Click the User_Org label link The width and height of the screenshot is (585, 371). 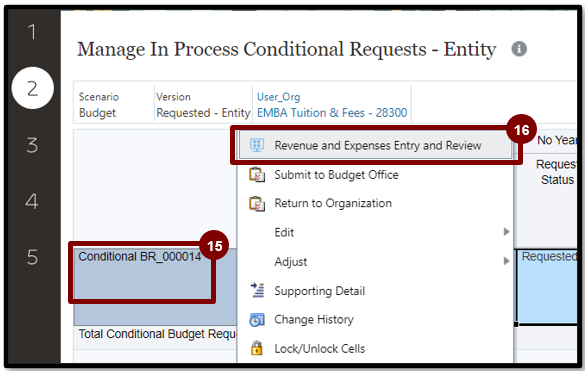tap(278, 97)
